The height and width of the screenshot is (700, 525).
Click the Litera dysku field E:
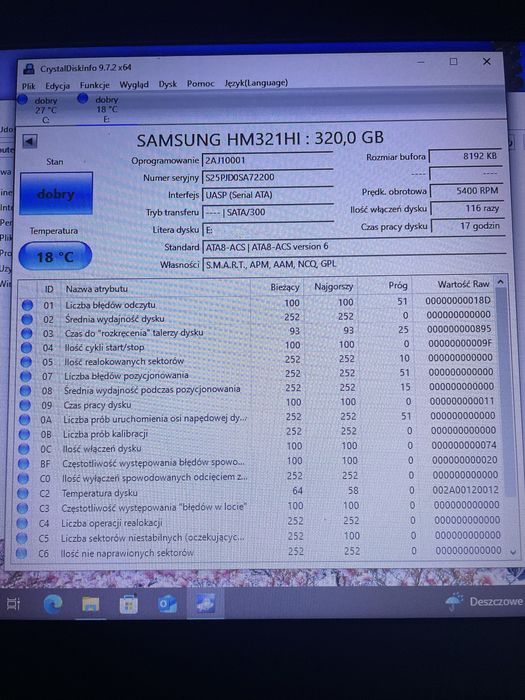pyautogui.click(x=268, y=229)
